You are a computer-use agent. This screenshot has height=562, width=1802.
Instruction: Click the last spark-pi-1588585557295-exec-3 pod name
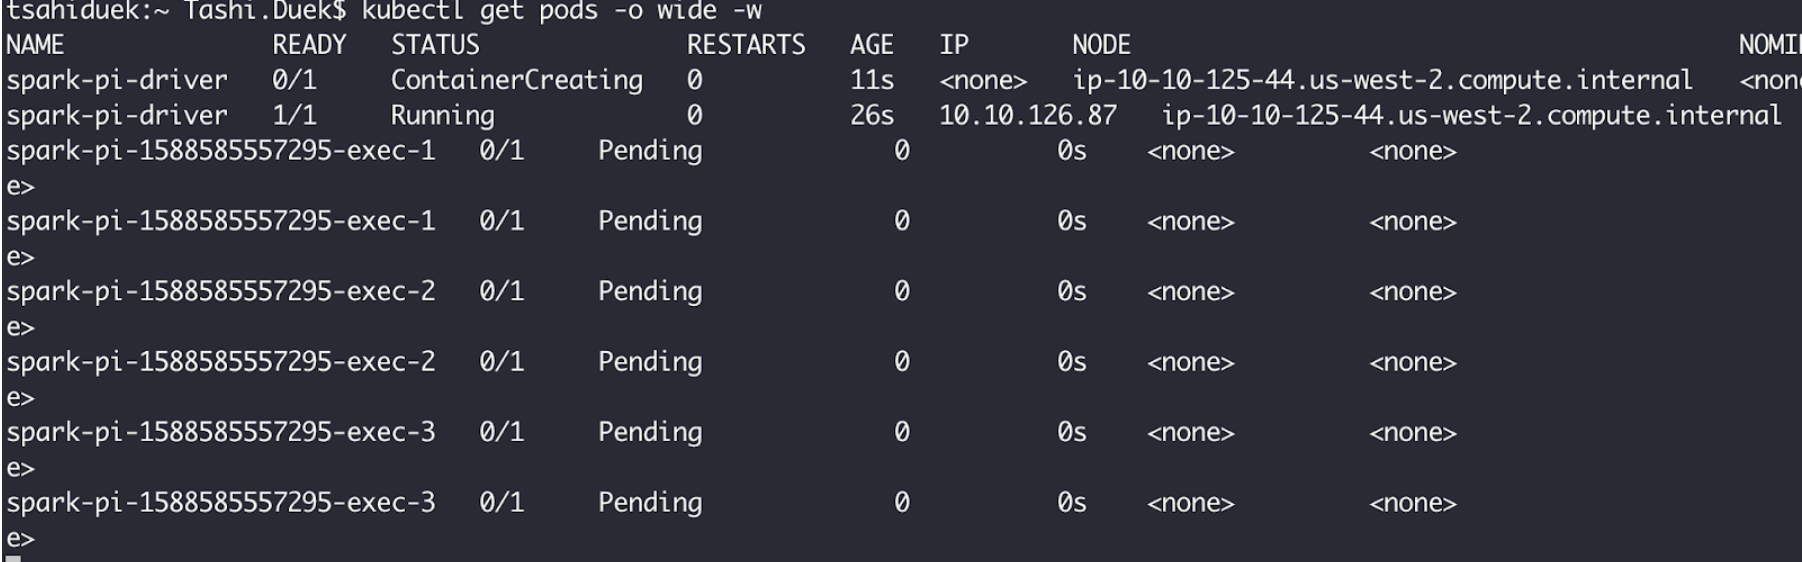point(221,503)
